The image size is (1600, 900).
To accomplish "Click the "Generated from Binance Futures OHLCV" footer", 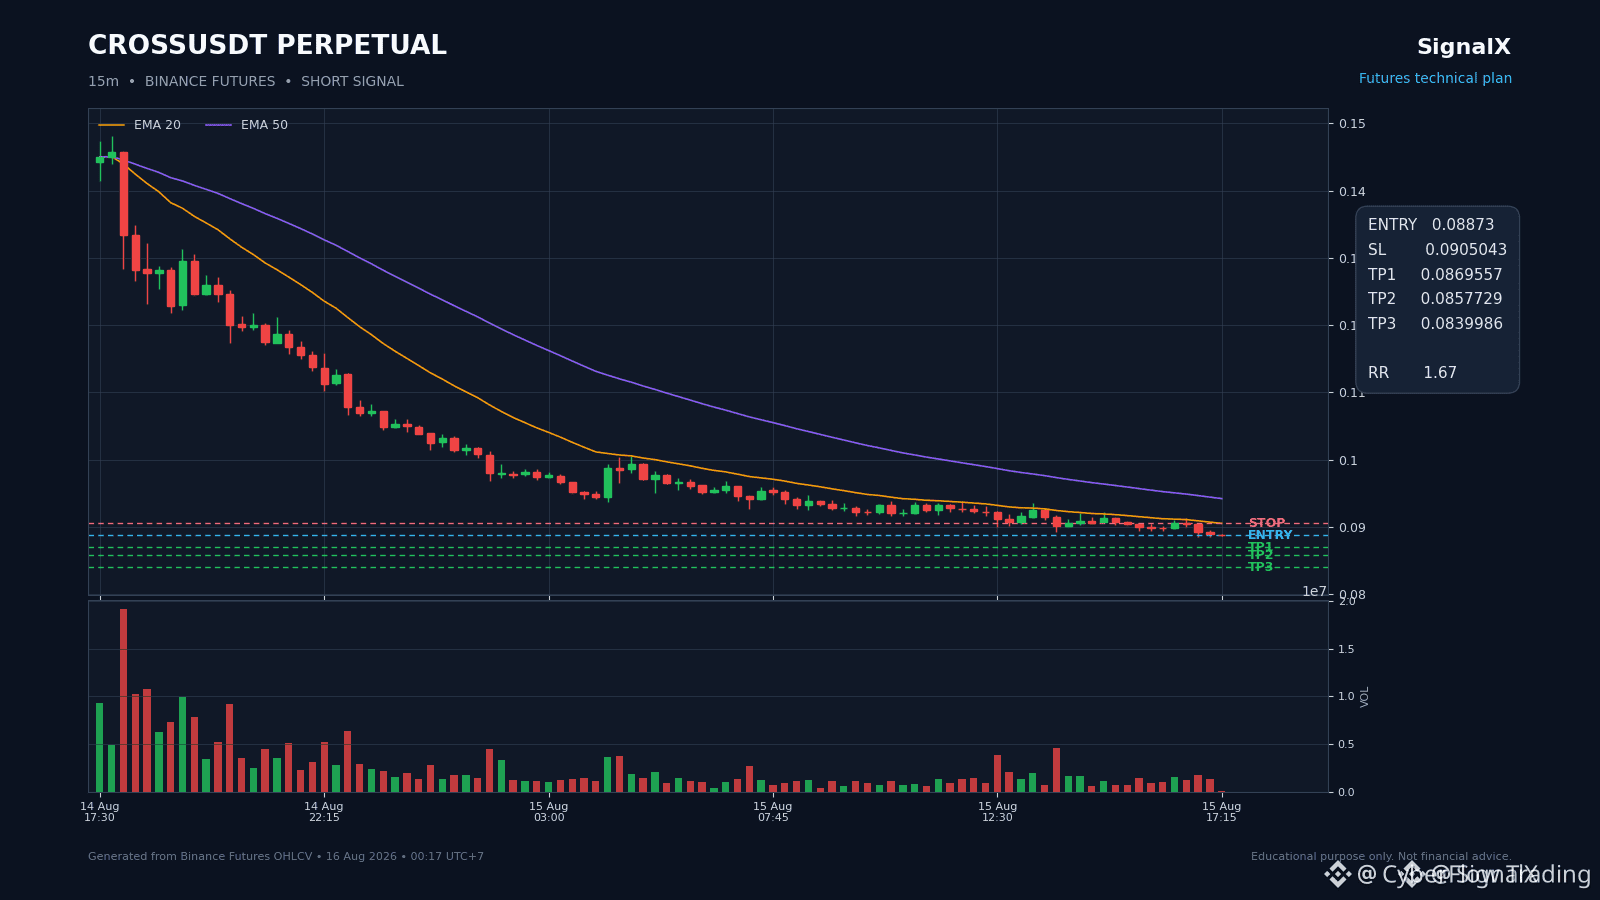I will pos(286,857).
